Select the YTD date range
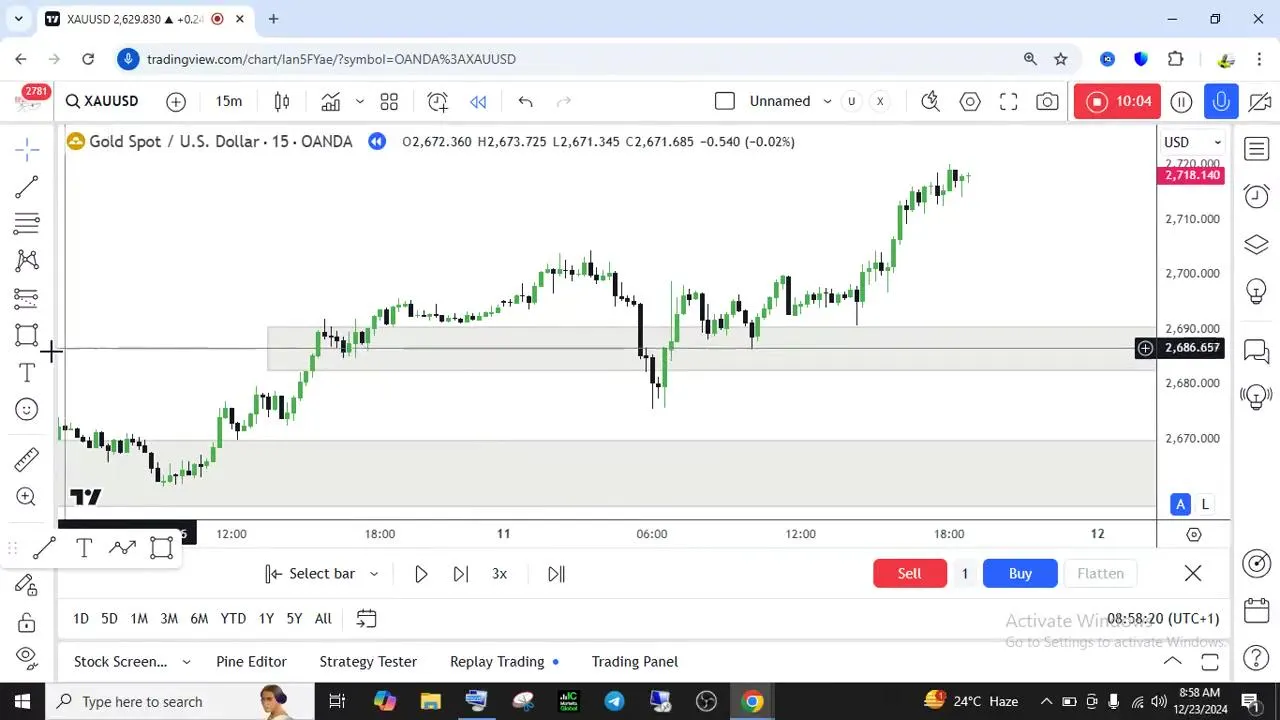 (233, 619)
